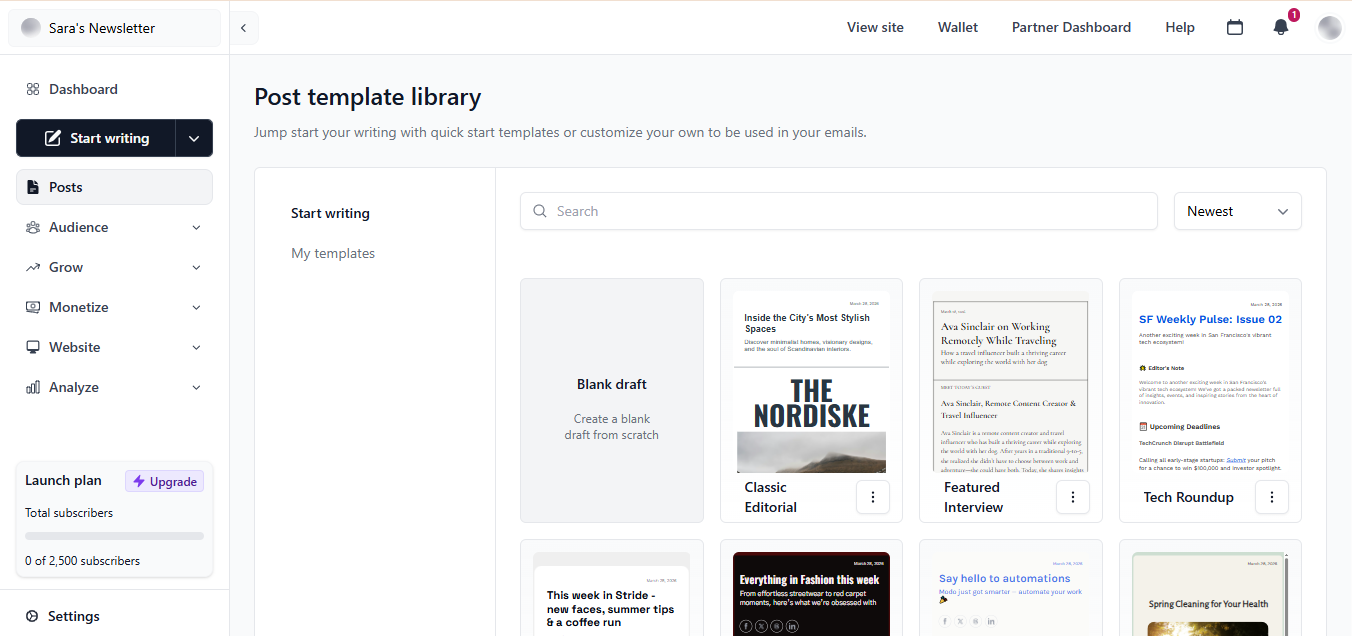The height and width of the screenshot is (636, 1352).
Task: Expand the Start writing dropdown arrow
Action: (x=194, y=138)
